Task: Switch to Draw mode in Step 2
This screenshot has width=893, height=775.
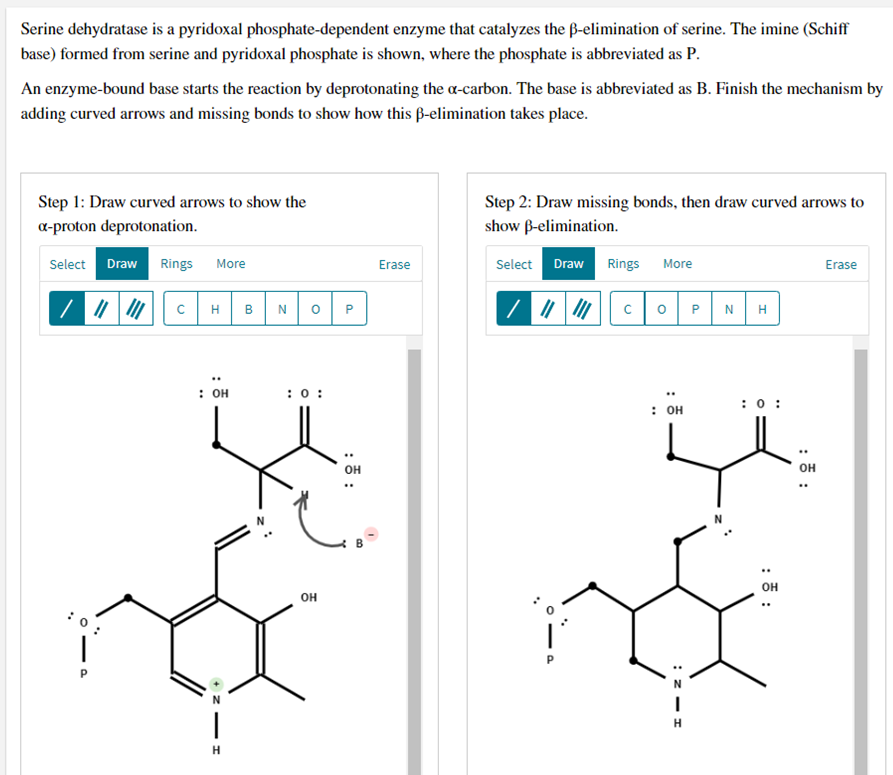Action: (567, 263)
